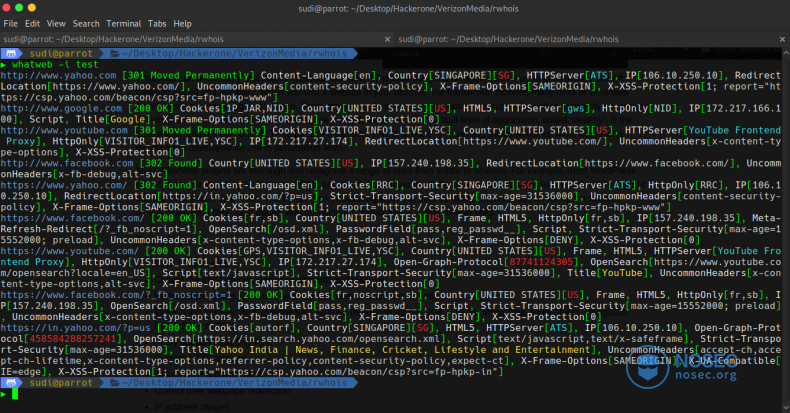Click the http://www.youtube.com URL
Image resolution: width=790 pixels, height=413 pixels.
(x=64, y=130)
